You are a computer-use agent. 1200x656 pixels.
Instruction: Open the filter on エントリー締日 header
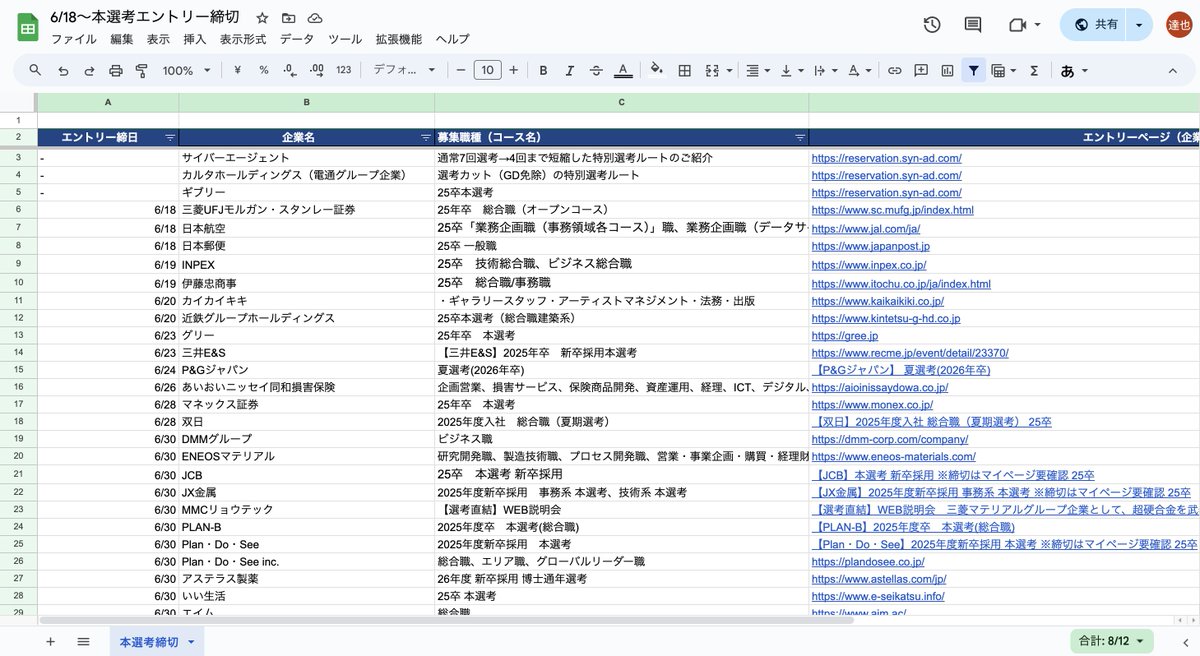(170, 137)
